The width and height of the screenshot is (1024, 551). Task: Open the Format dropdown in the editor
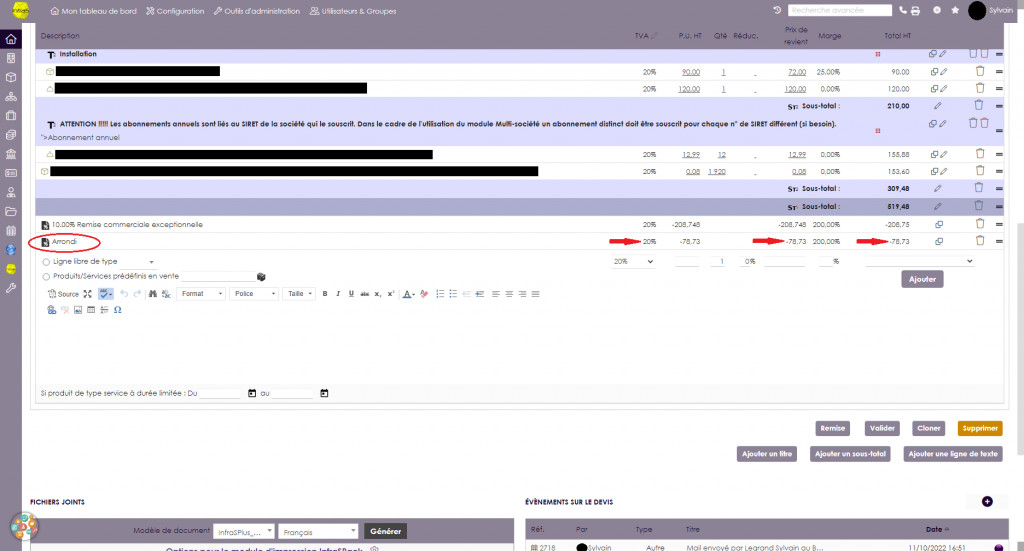tap(202, 294)
